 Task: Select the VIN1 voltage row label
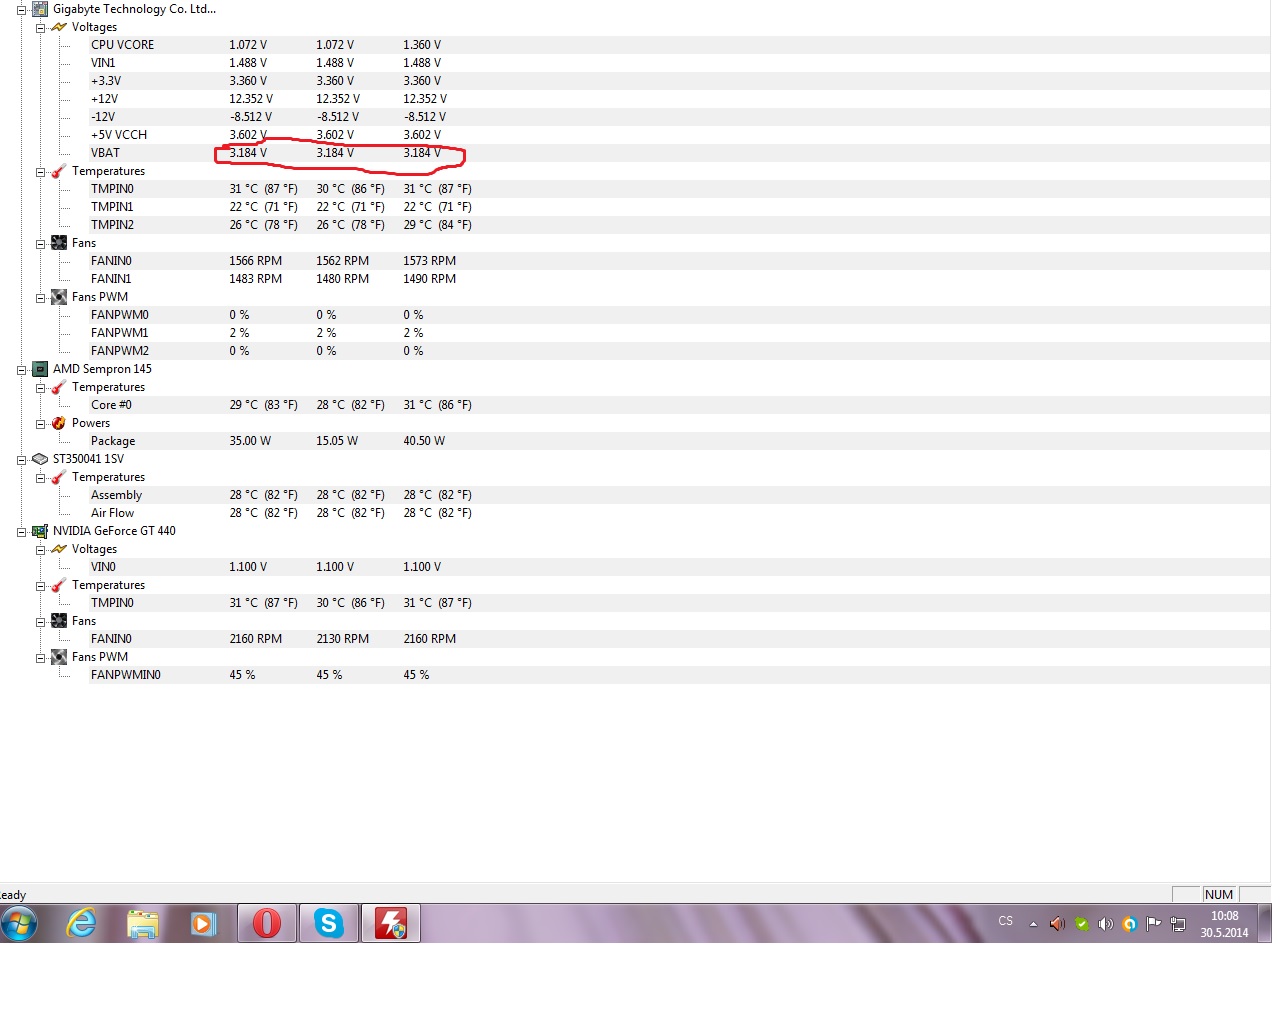pos(103,63)
